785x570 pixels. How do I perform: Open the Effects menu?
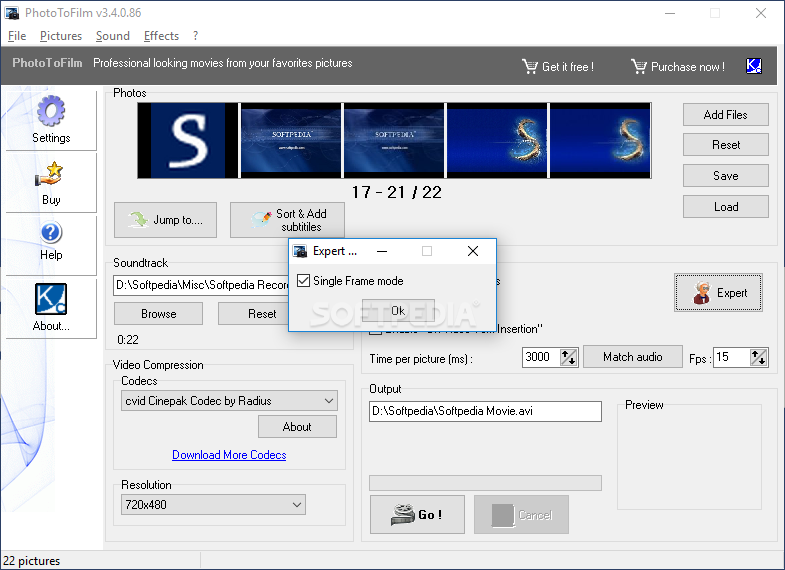click(x=161, y=36)
